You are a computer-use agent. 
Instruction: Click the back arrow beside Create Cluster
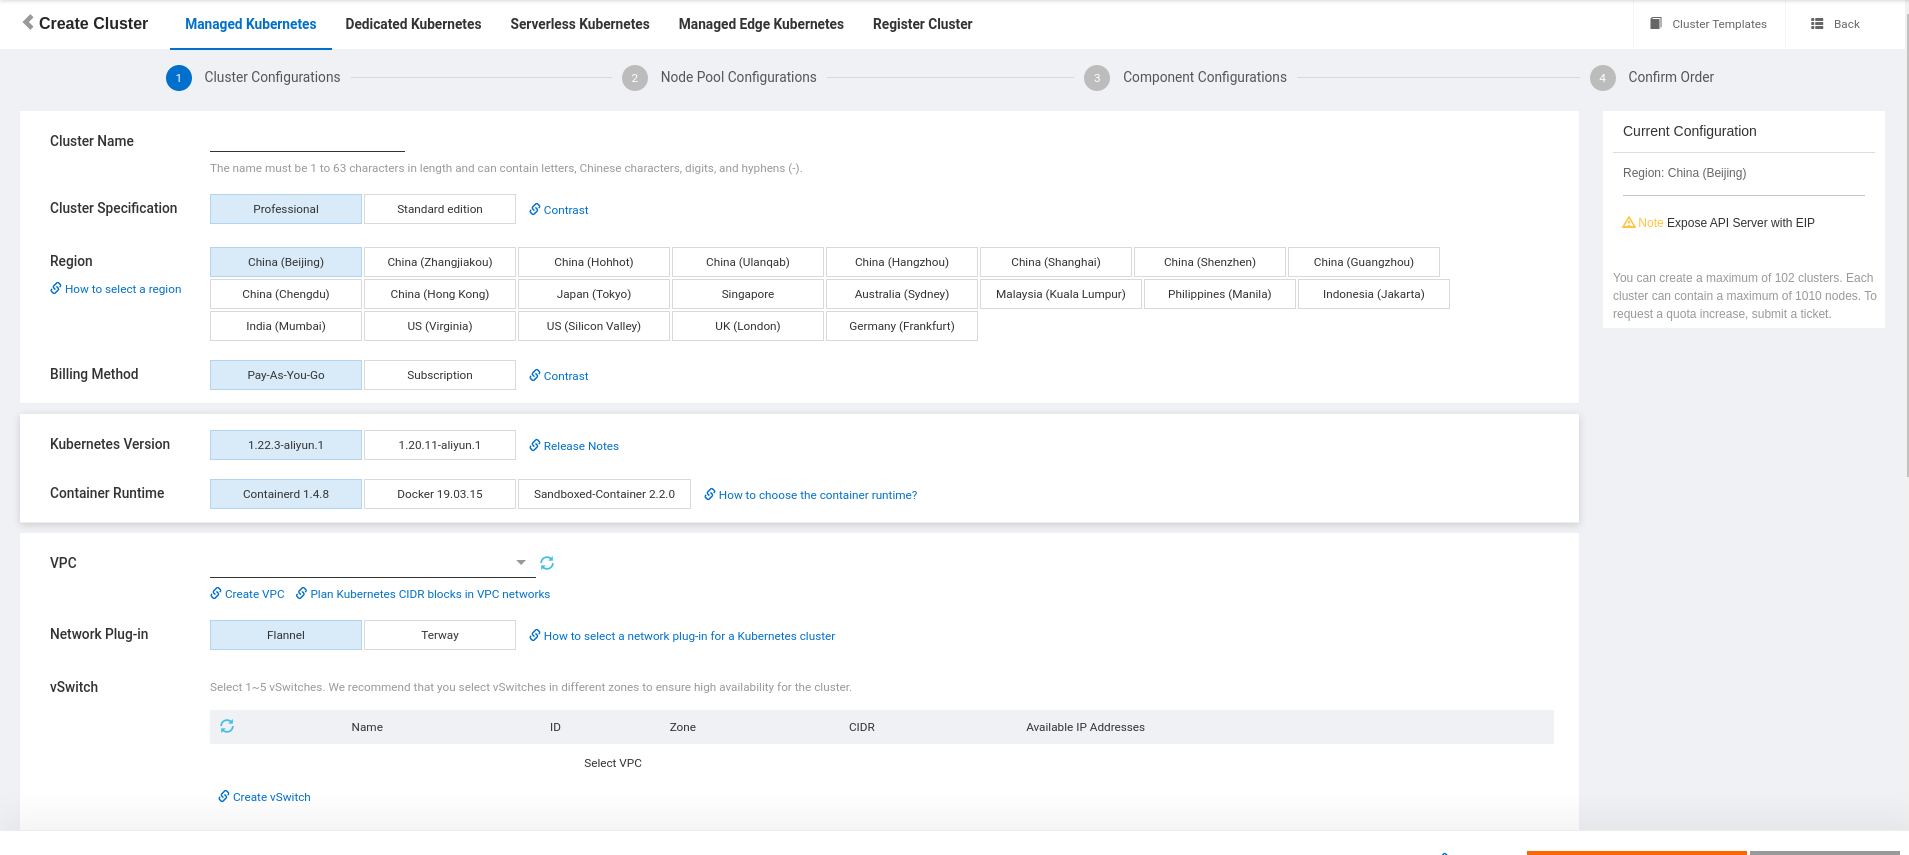point(28,22)
